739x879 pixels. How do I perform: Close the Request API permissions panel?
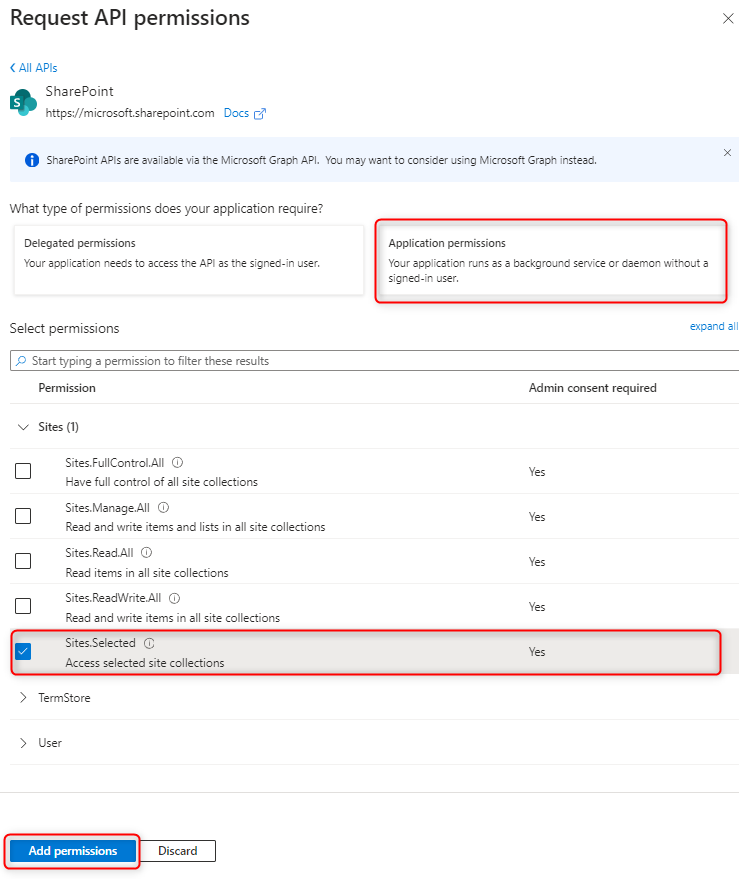click(x=728, y=18)
